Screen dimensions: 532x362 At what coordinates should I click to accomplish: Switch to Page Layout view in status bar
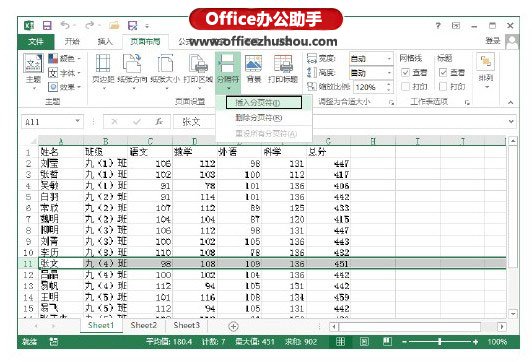364,342
